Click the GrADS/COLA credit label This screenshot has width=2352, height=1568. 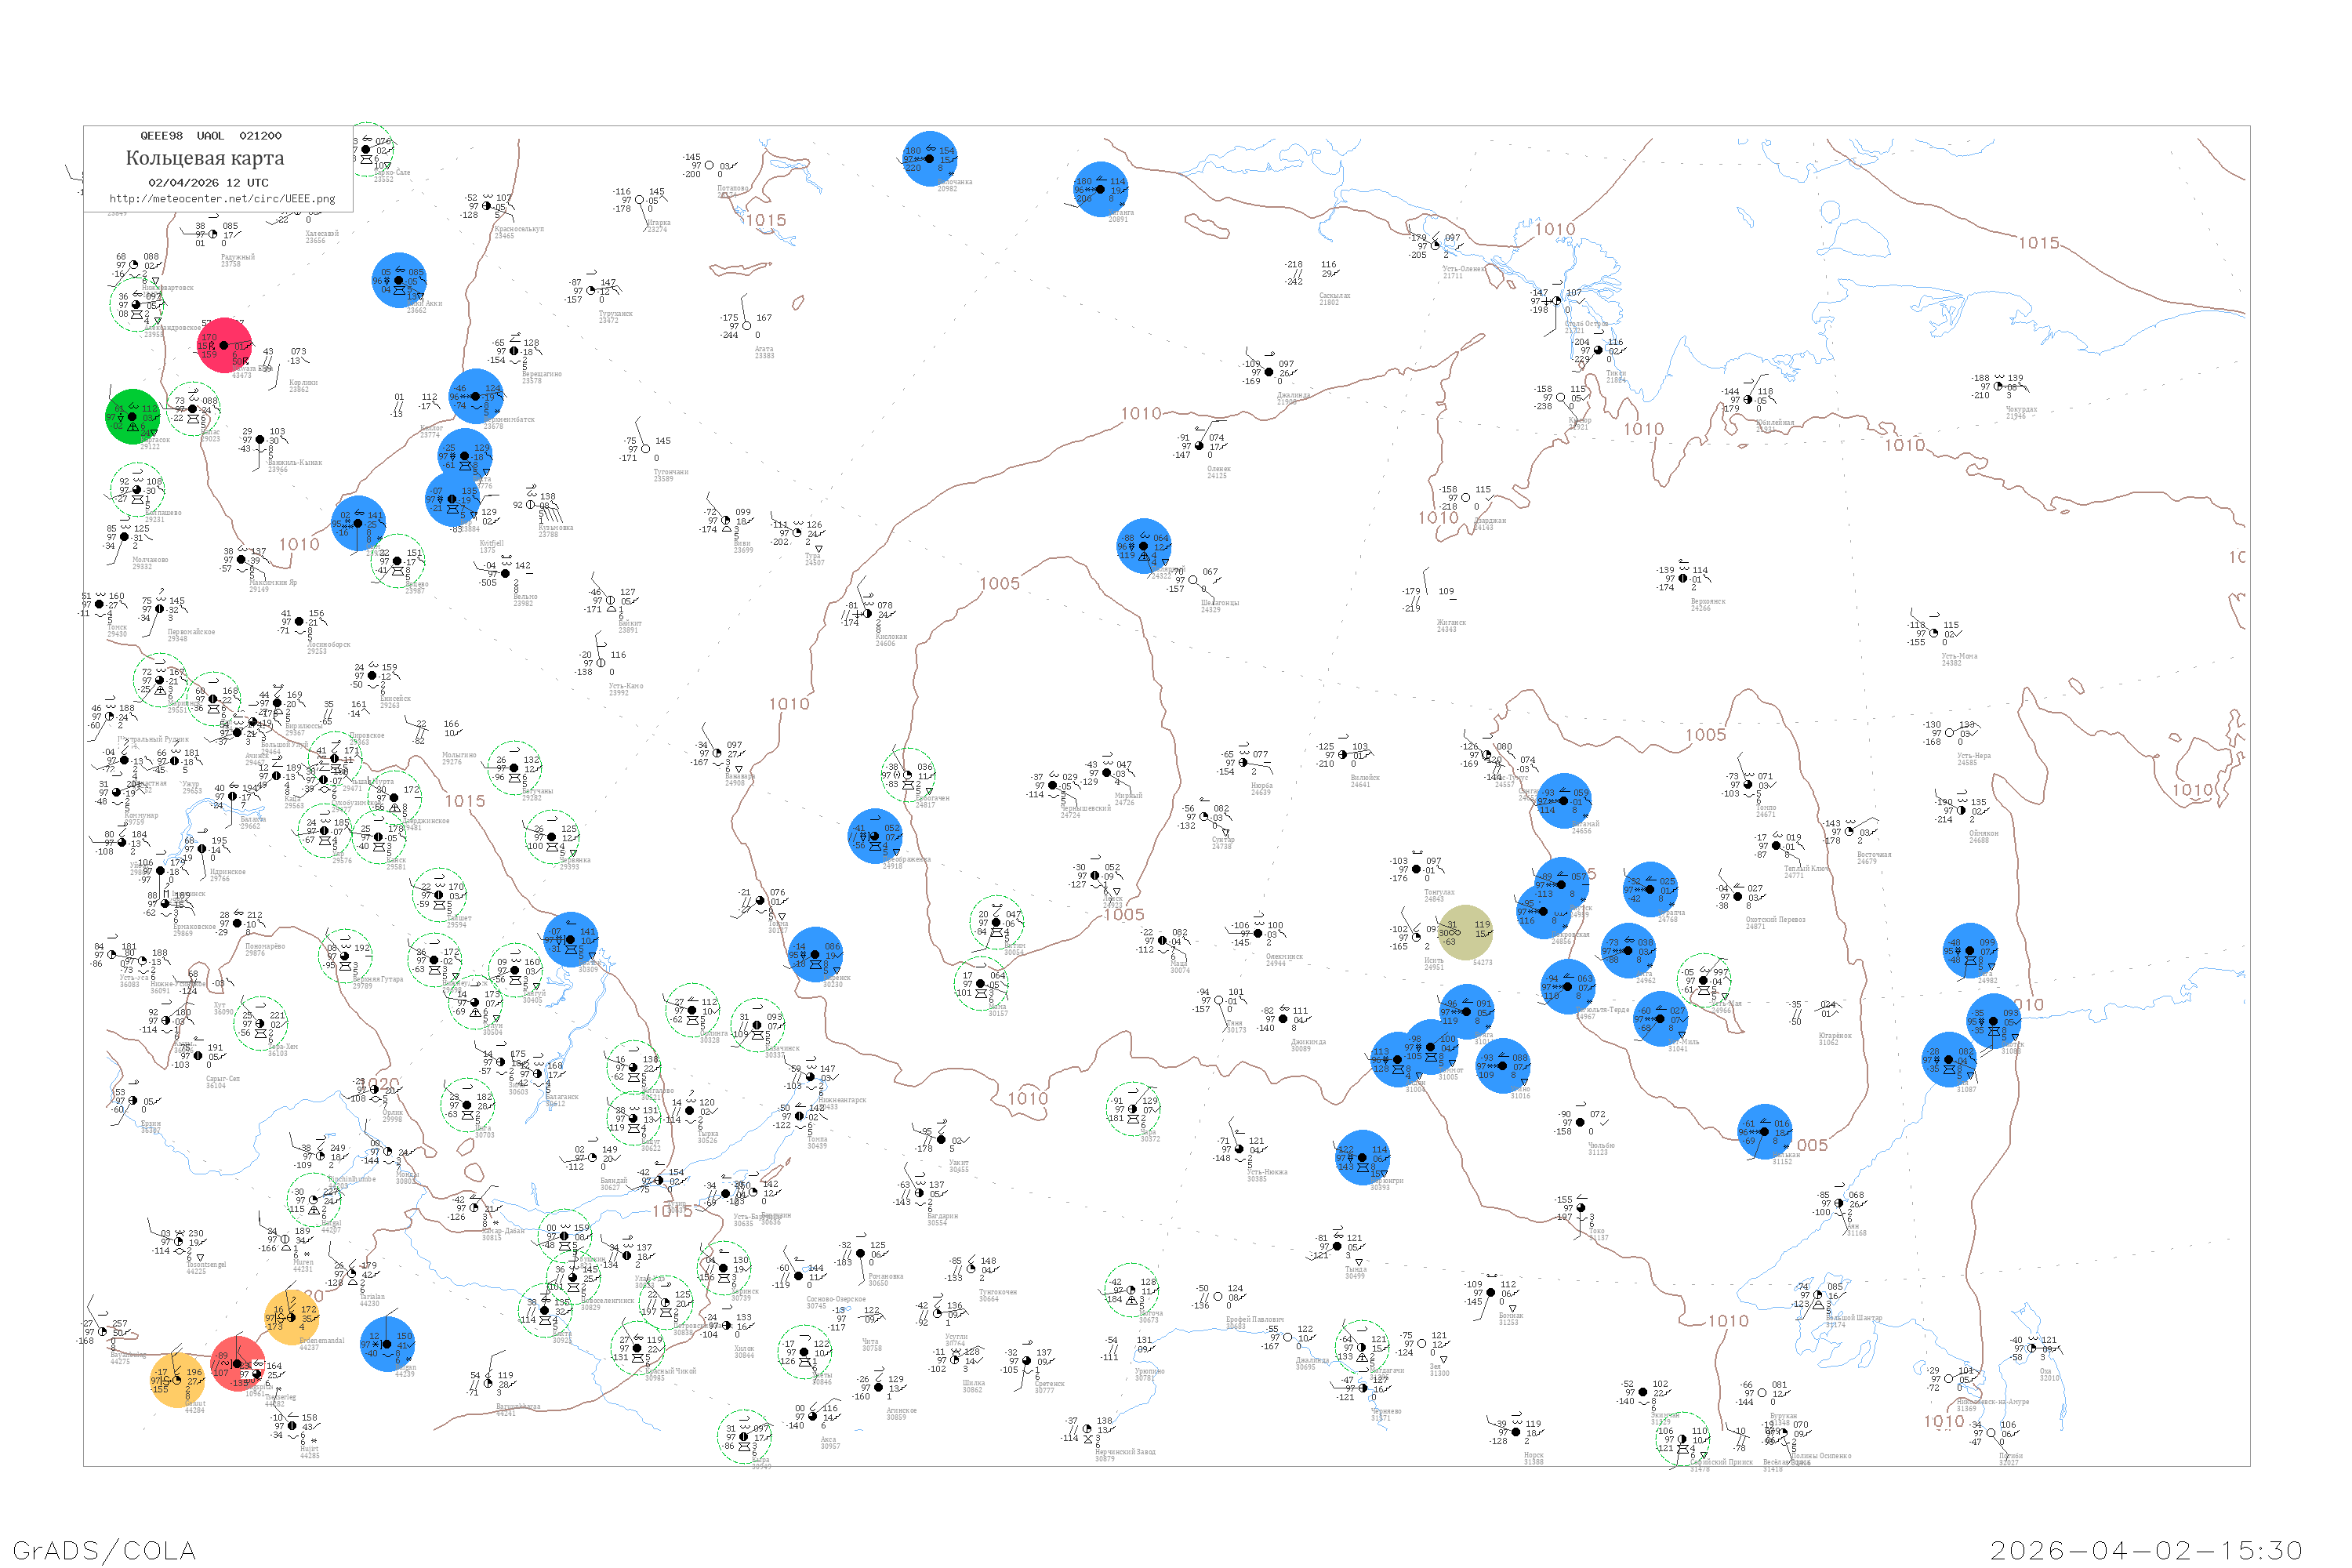pos(104,1550)
